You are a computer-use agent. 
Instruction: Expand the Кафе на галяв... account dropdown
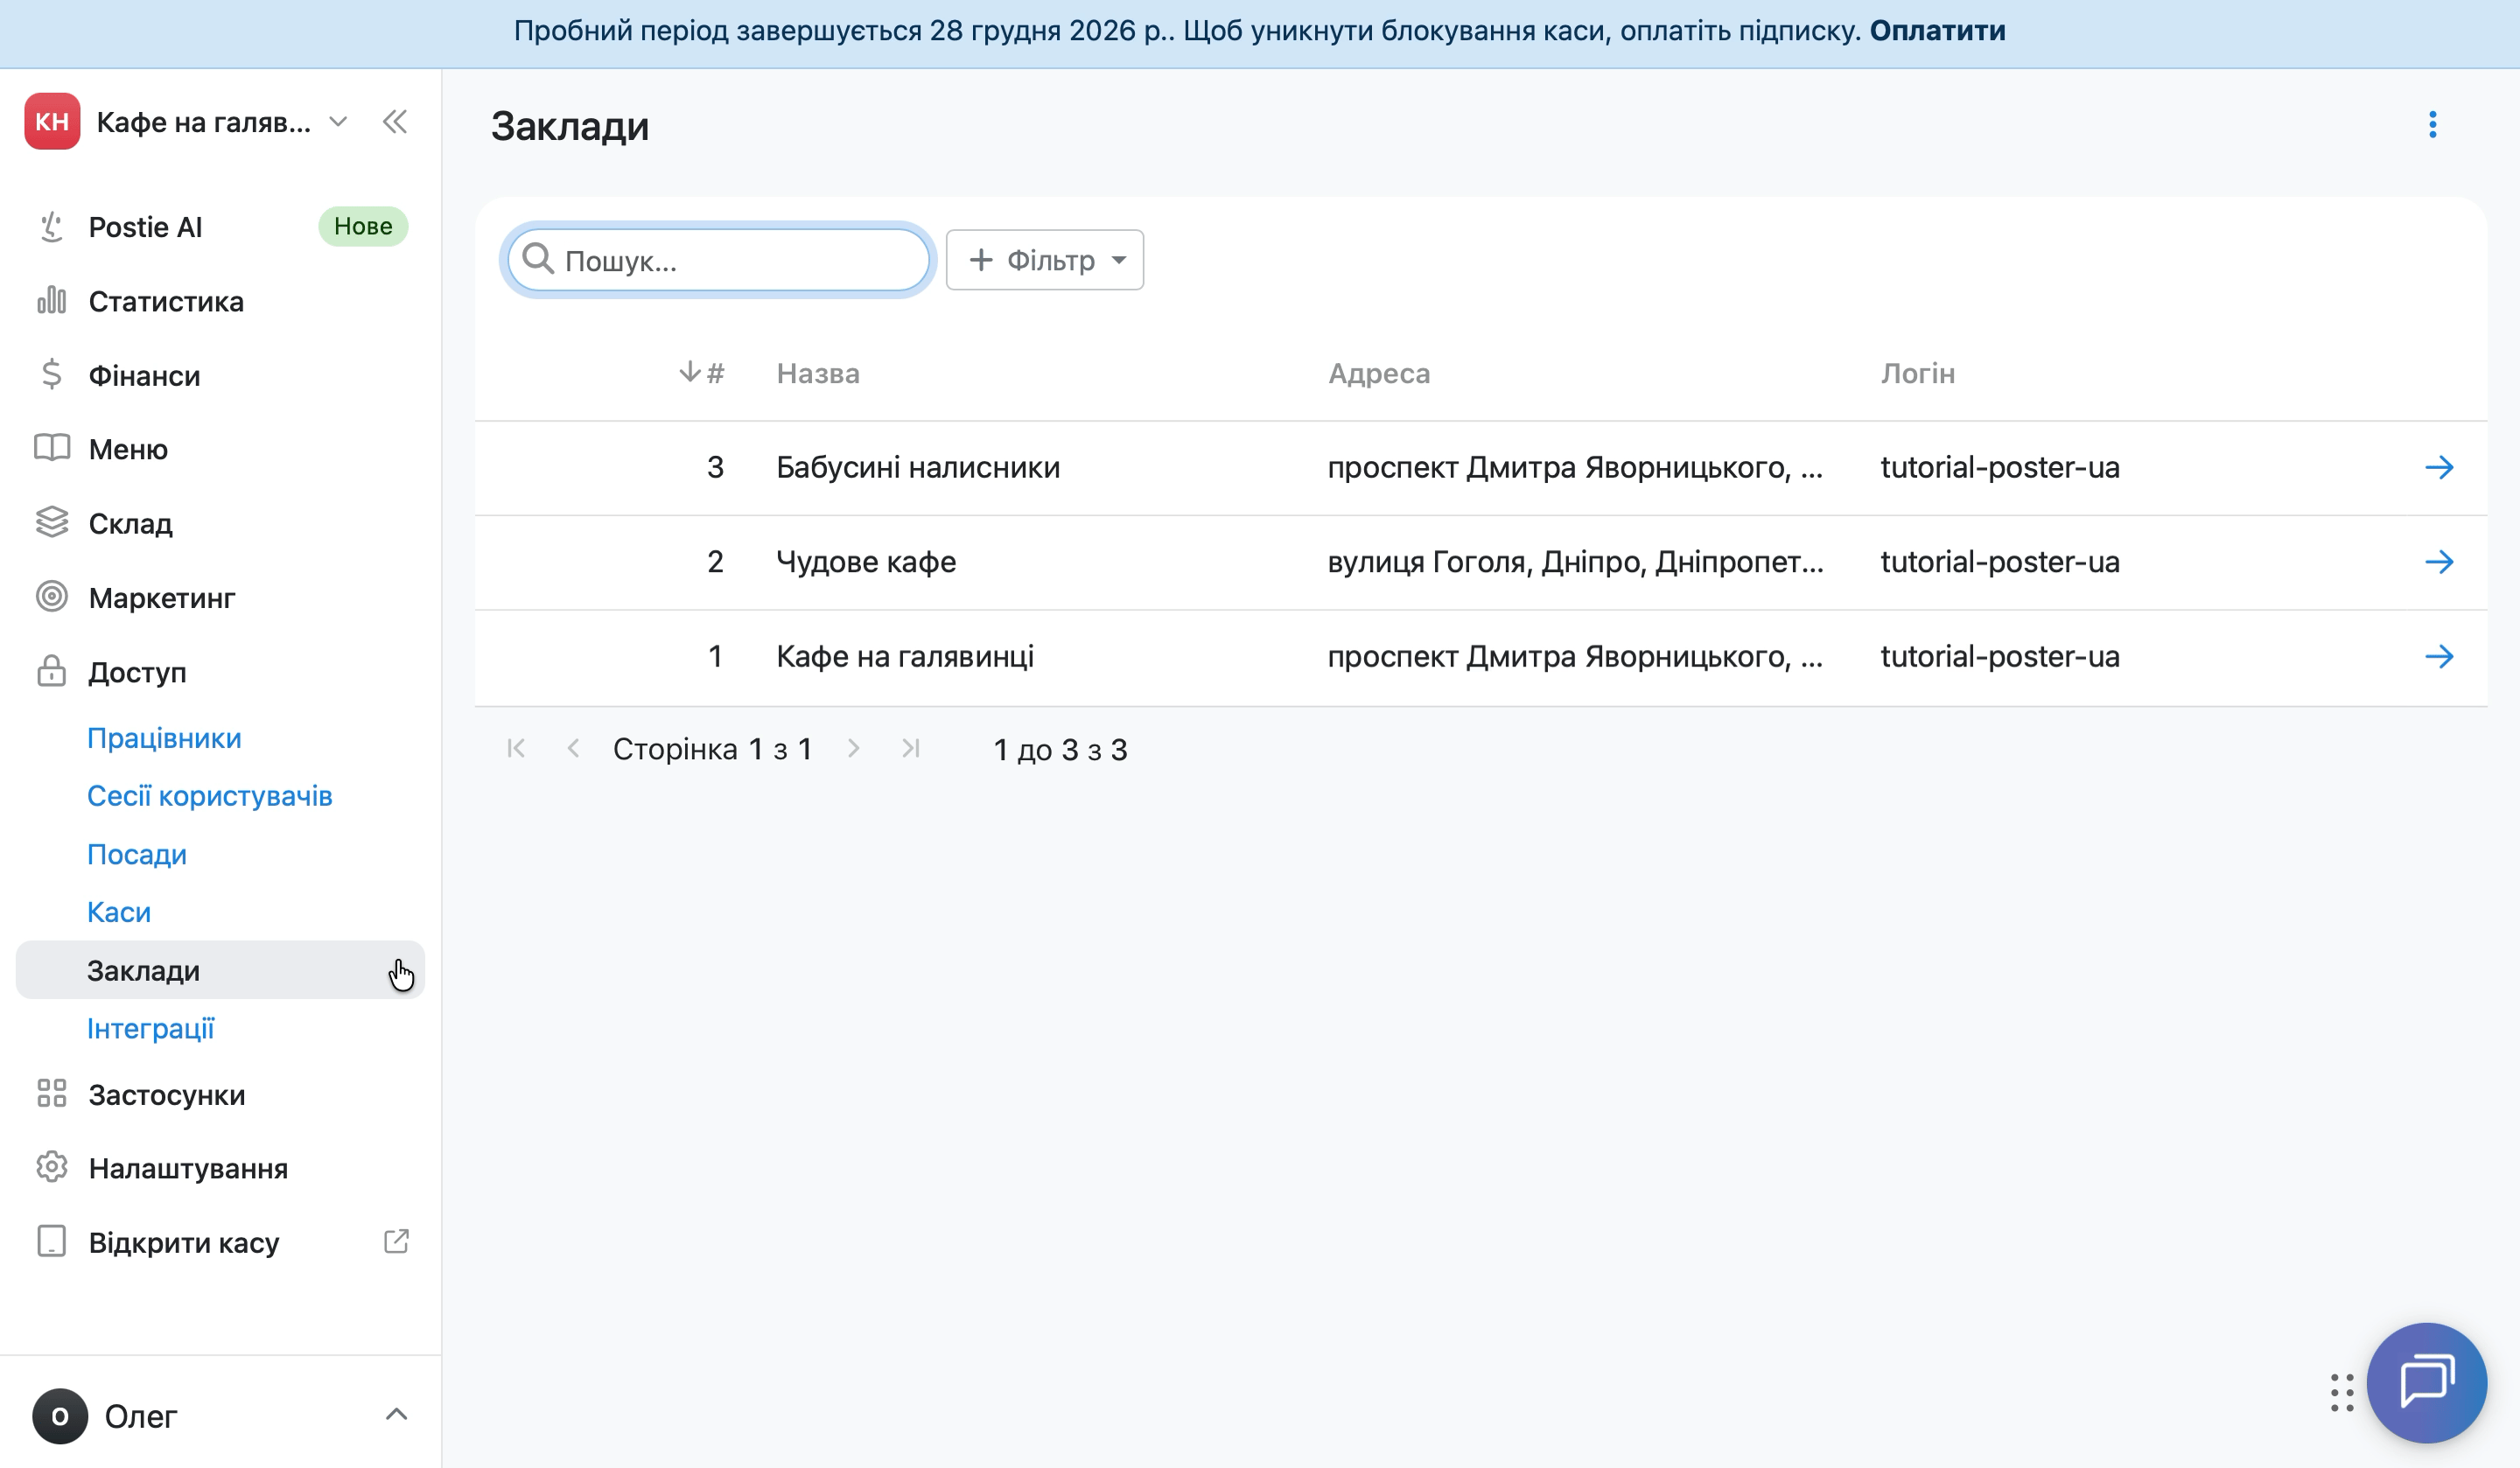[338, 122]
